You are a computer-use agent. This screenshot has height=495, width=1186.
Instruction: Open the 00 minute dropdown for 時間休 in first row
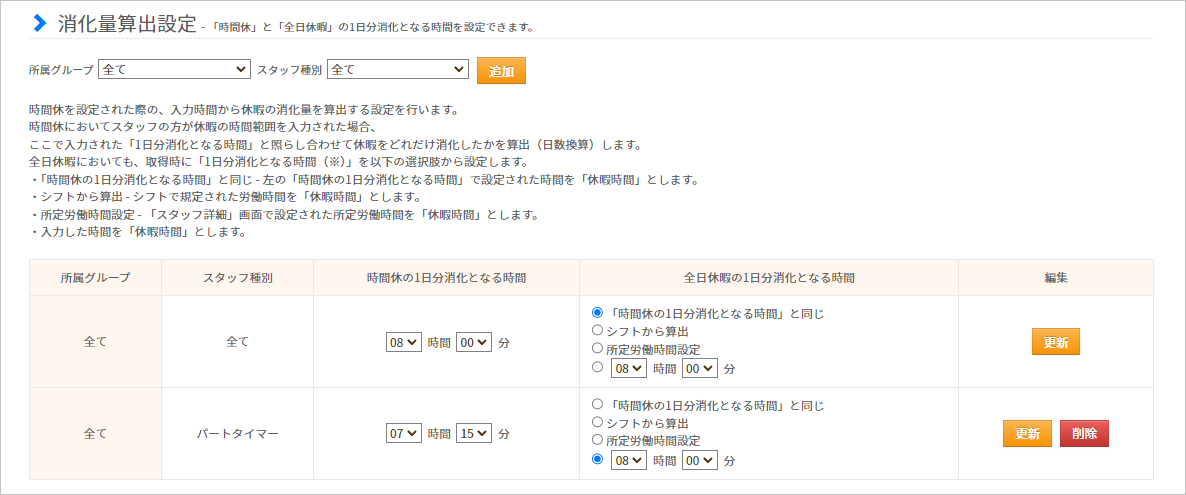point(474,342)
